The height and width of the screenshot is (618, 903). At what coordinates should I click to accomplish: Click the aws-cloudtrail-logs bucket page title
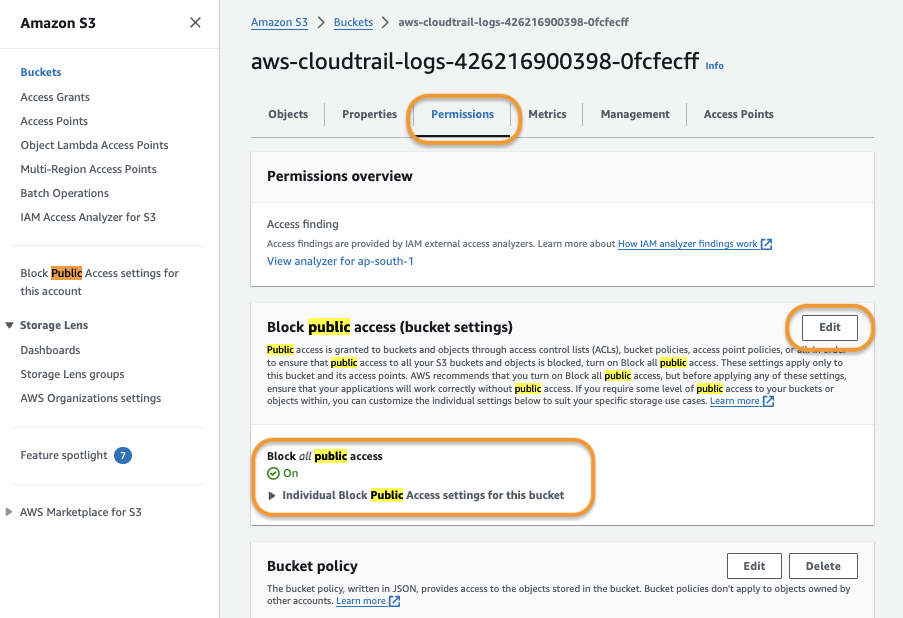[475, 61]
